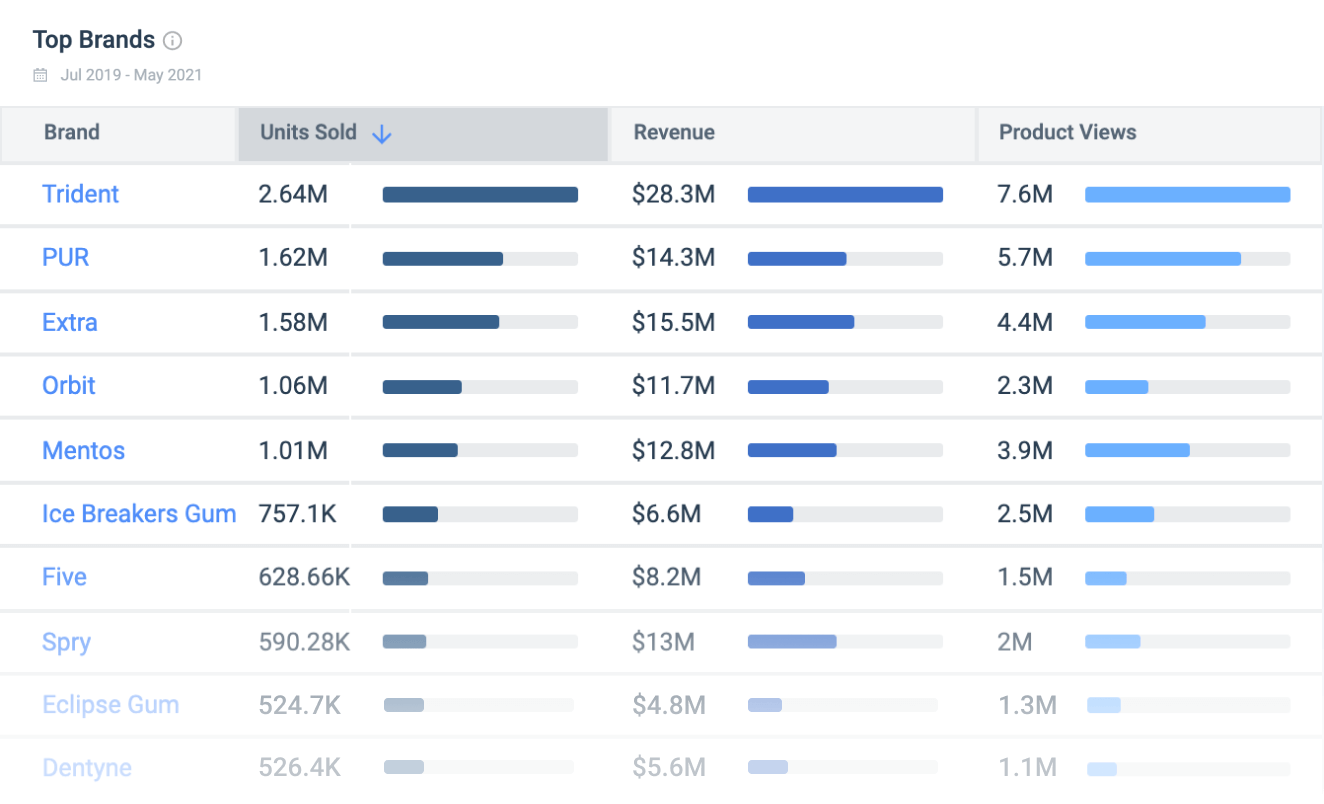This screenshot has height=804, width=1324.
Task: Select the Extra brand link
Action: [69, 322]
